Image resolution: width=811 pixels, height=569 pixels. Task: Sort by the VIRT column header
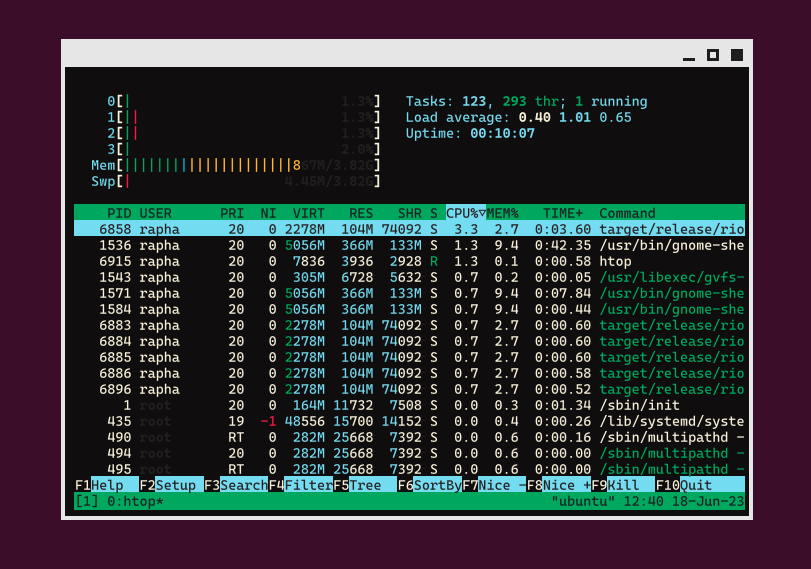tap(308, 213)
